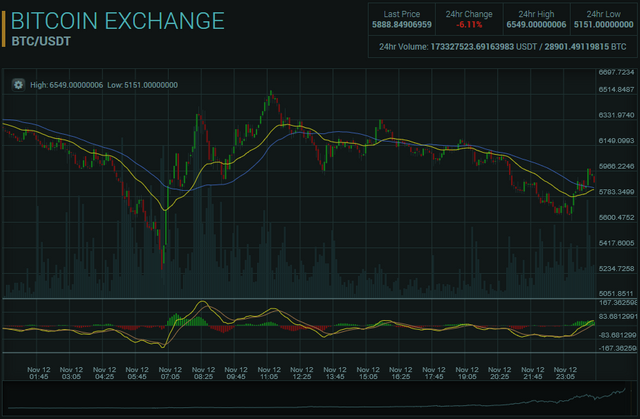Click time axis label Nov 12 15:05
Screen dimensions: 640x419
click(368, 373)
